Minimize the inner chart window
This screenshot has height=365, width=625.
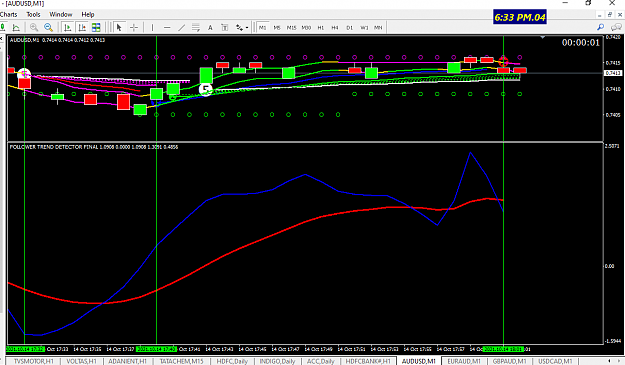pyautogui.click(x=599, y=14)
